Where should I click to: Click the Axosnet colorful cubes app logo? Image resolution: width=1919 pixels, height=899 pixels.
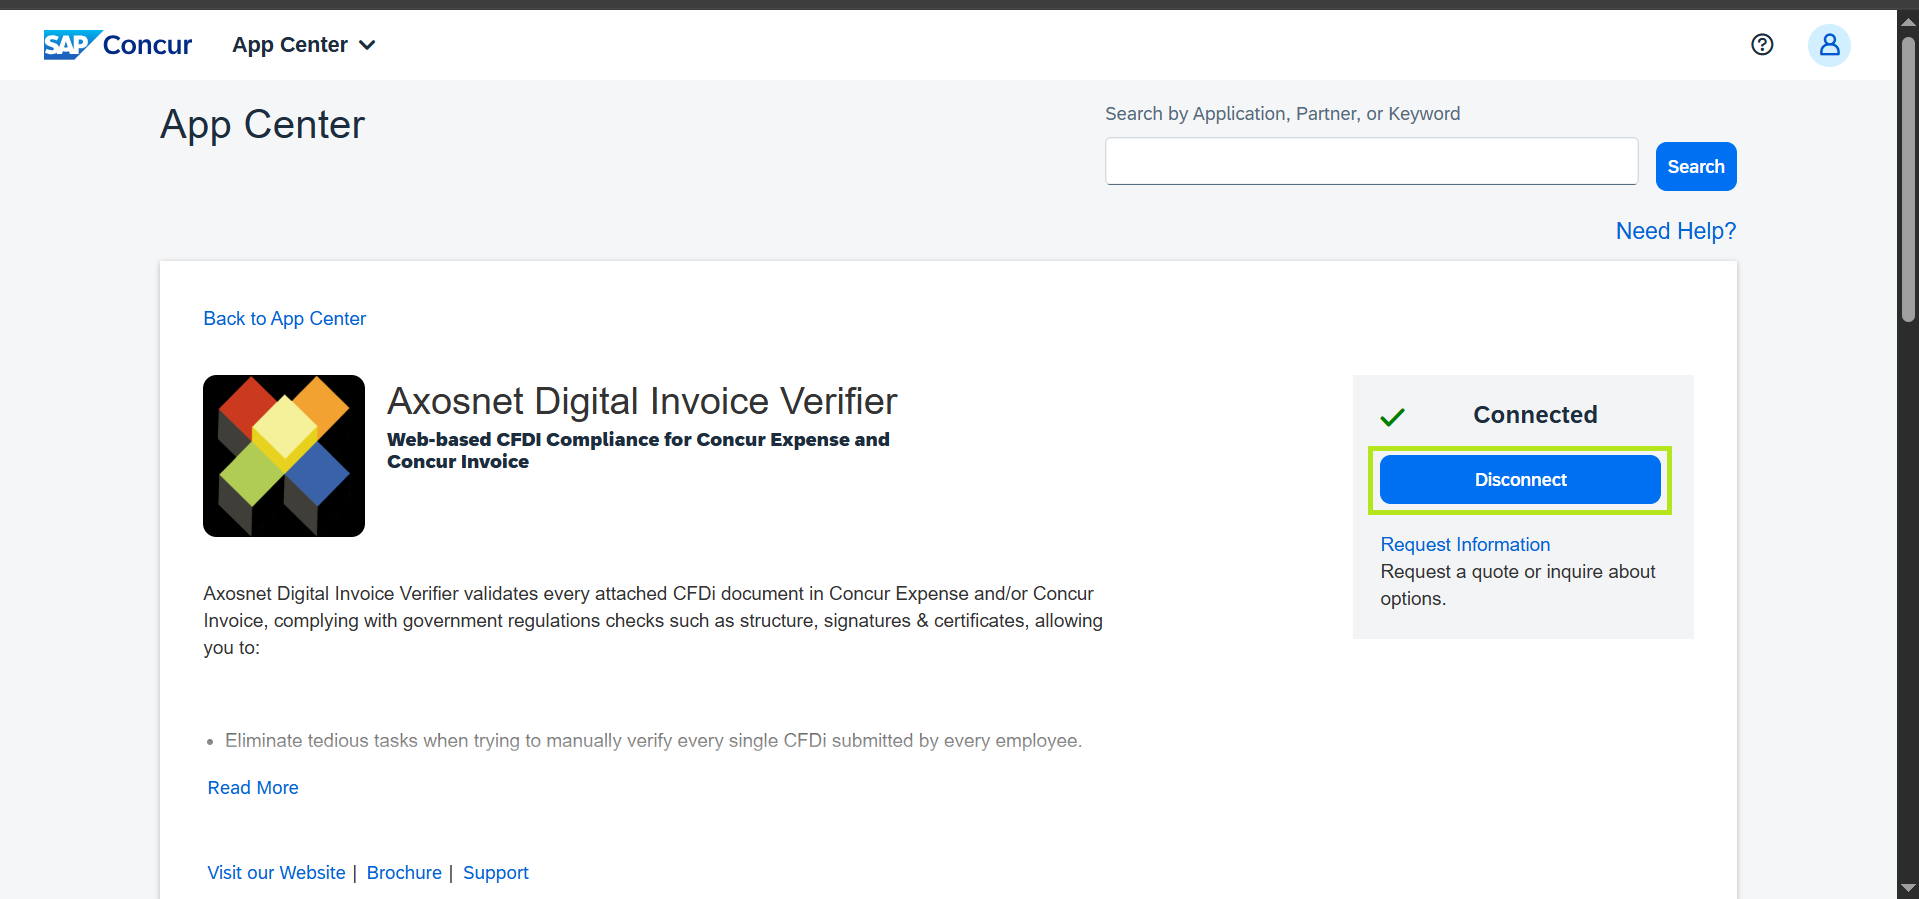pyautogui.click(x=284, y=456)
